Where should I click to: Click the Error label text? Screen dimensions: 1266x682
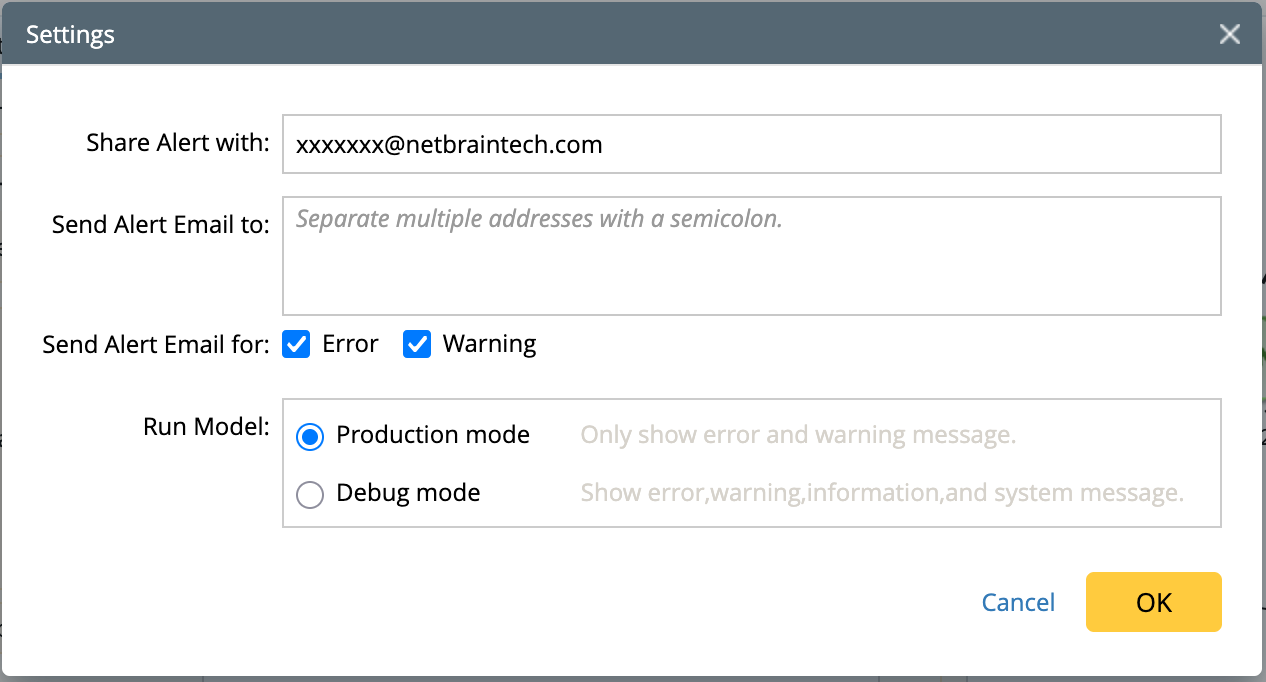(x=350, y=344)
